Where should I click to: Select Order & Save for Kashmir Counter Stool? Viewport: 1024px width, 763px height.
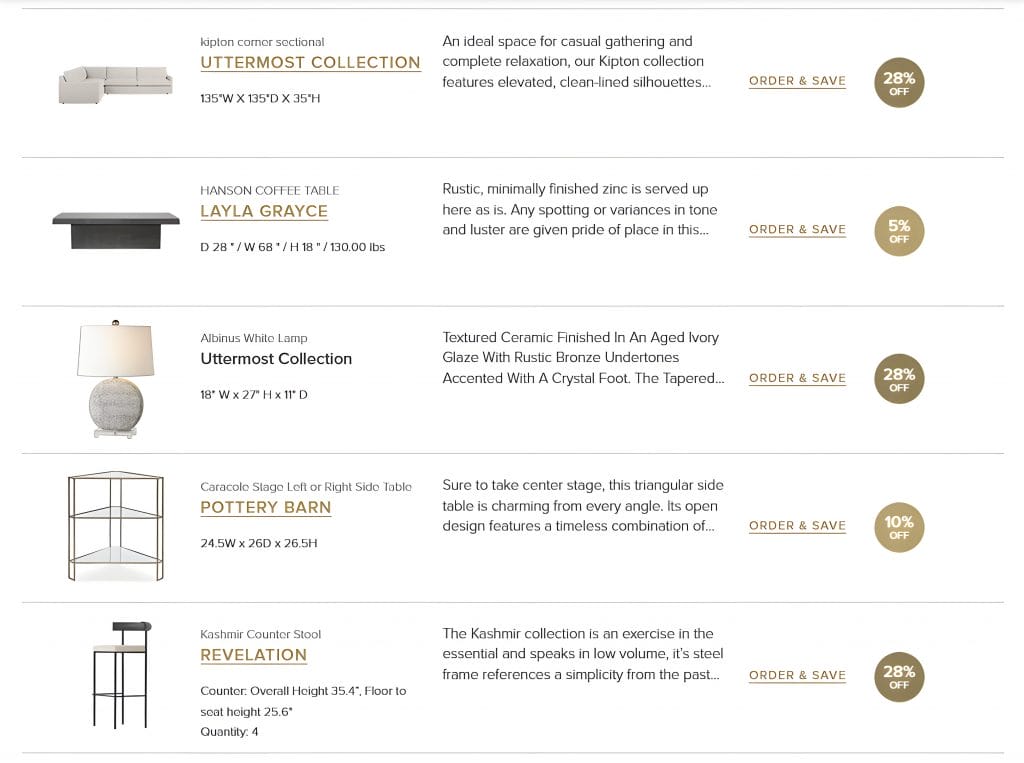point(797,675)
